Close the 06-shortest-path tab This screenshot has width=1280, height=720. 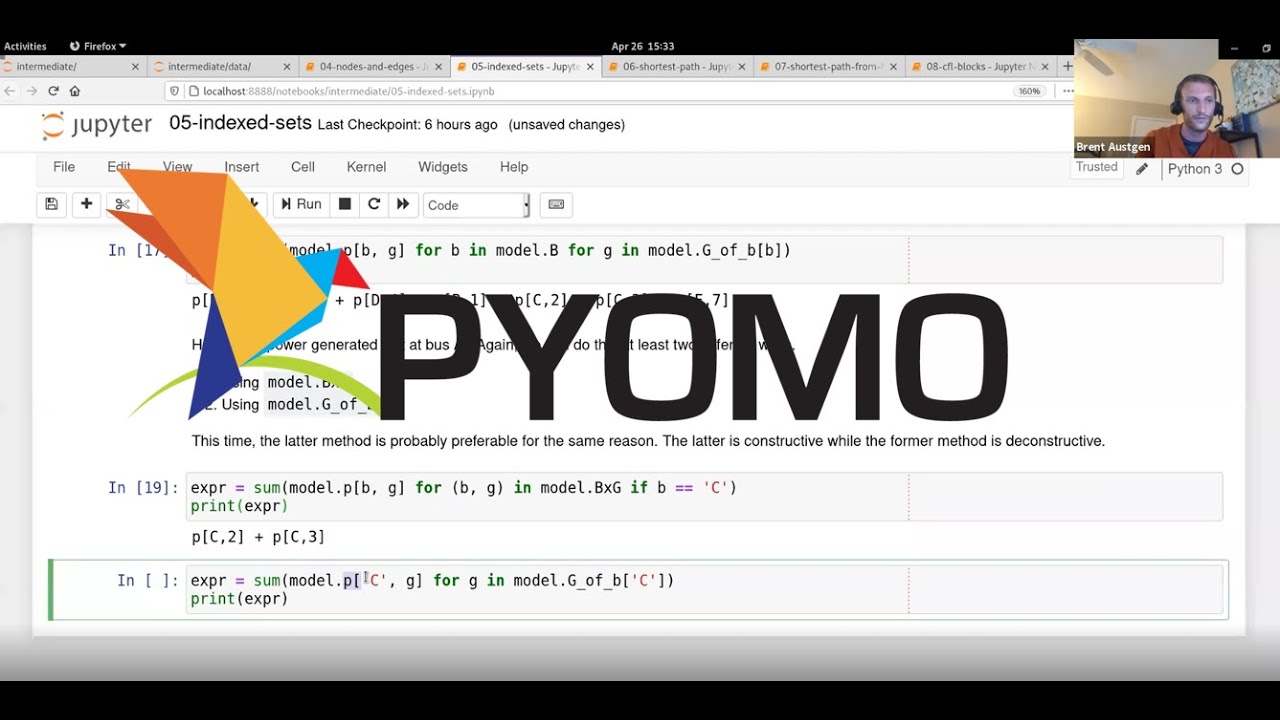(x=742, y=67)
